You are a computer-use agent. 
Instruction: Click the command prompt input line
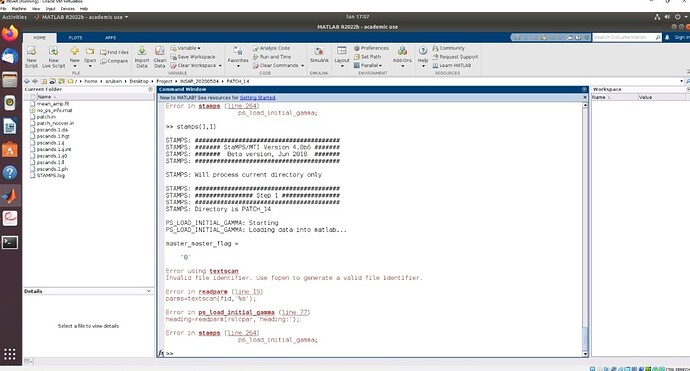click(x=374, y=353)
